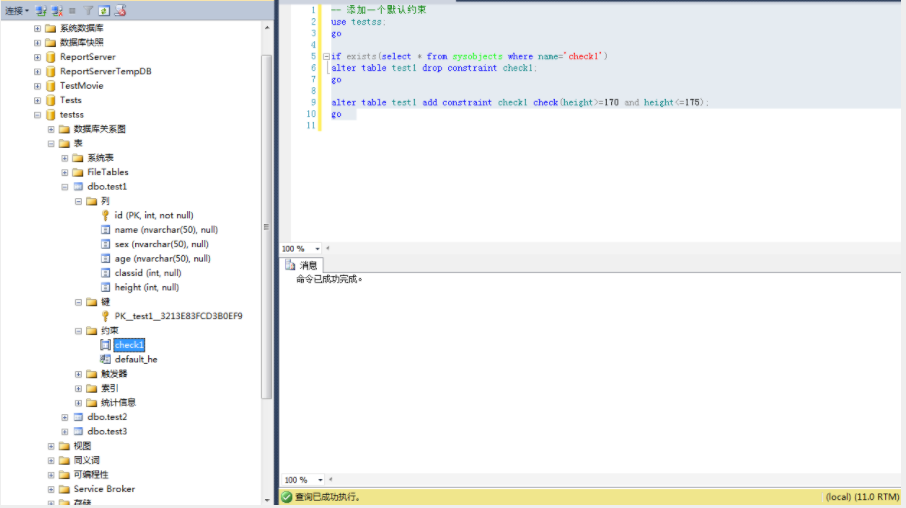Expand the dbo.test2 table node

[65, 417]
